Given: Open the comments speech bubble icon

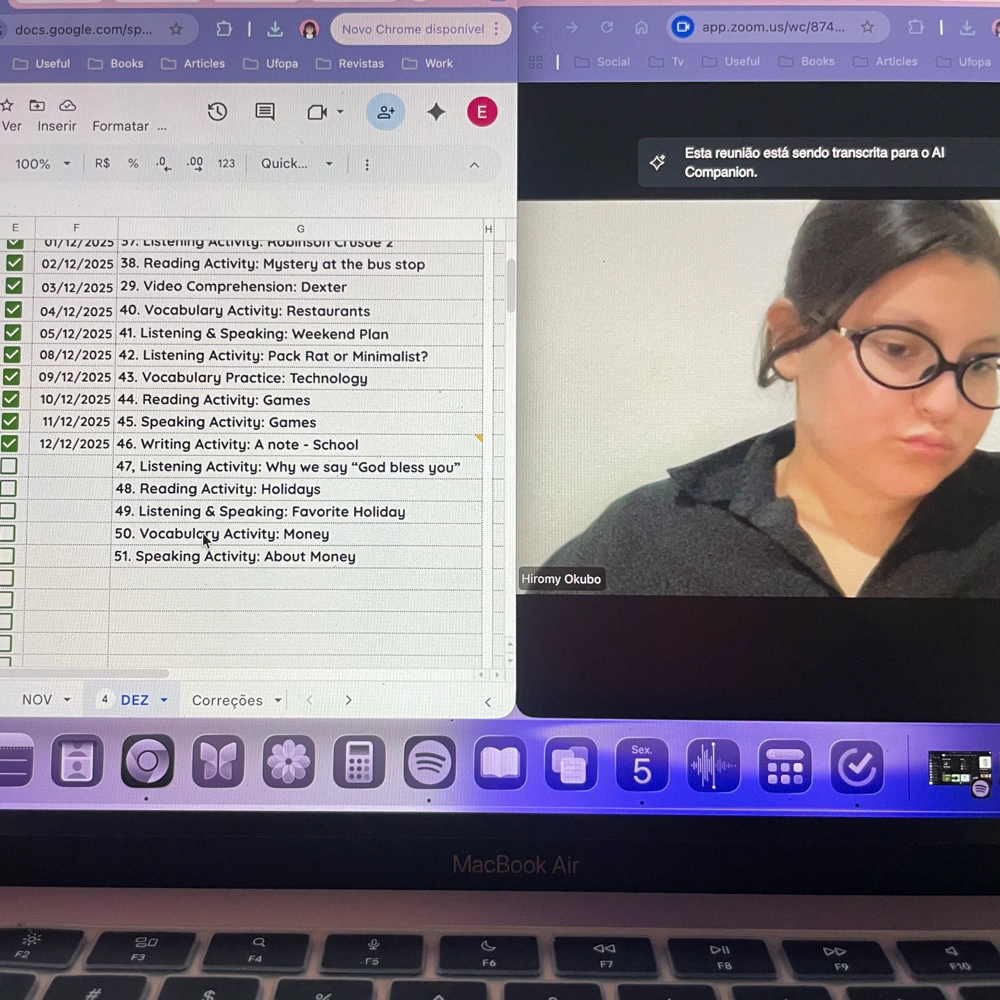Looking at the screenshot, I should [x=265, y=112].
